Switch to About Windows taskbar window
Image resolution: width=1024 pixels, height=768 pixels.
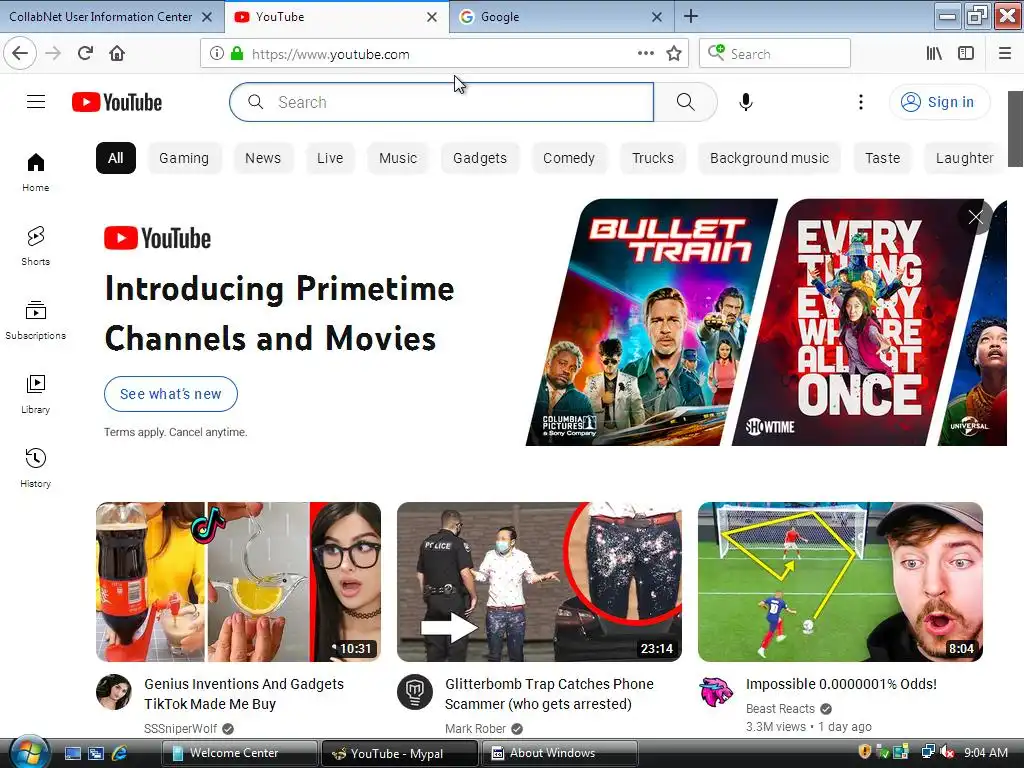(x=559, y=753)
